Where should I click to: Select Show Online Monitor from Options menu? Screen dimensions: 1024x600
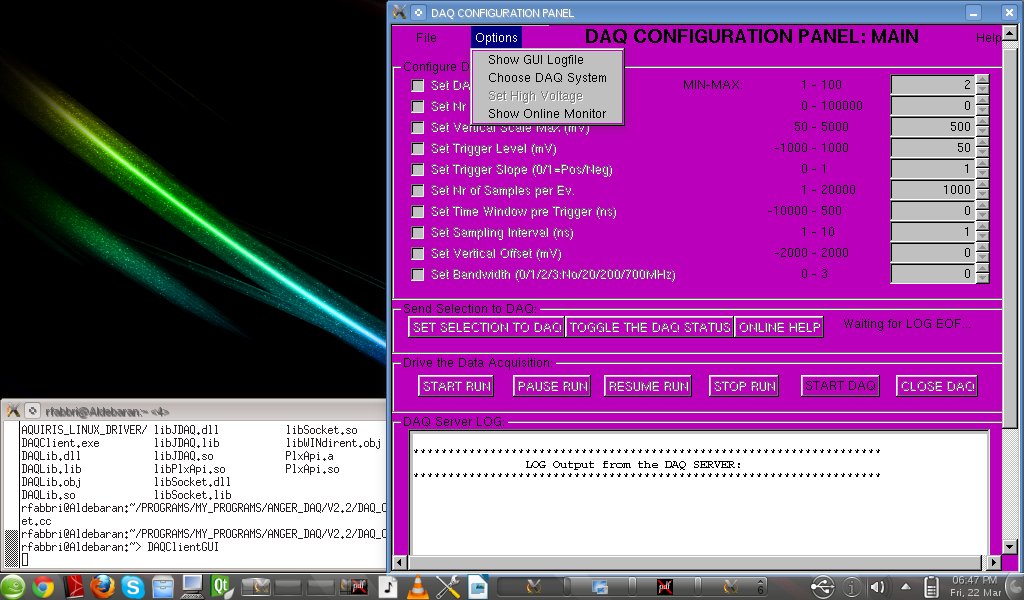[x=547, y=114]
